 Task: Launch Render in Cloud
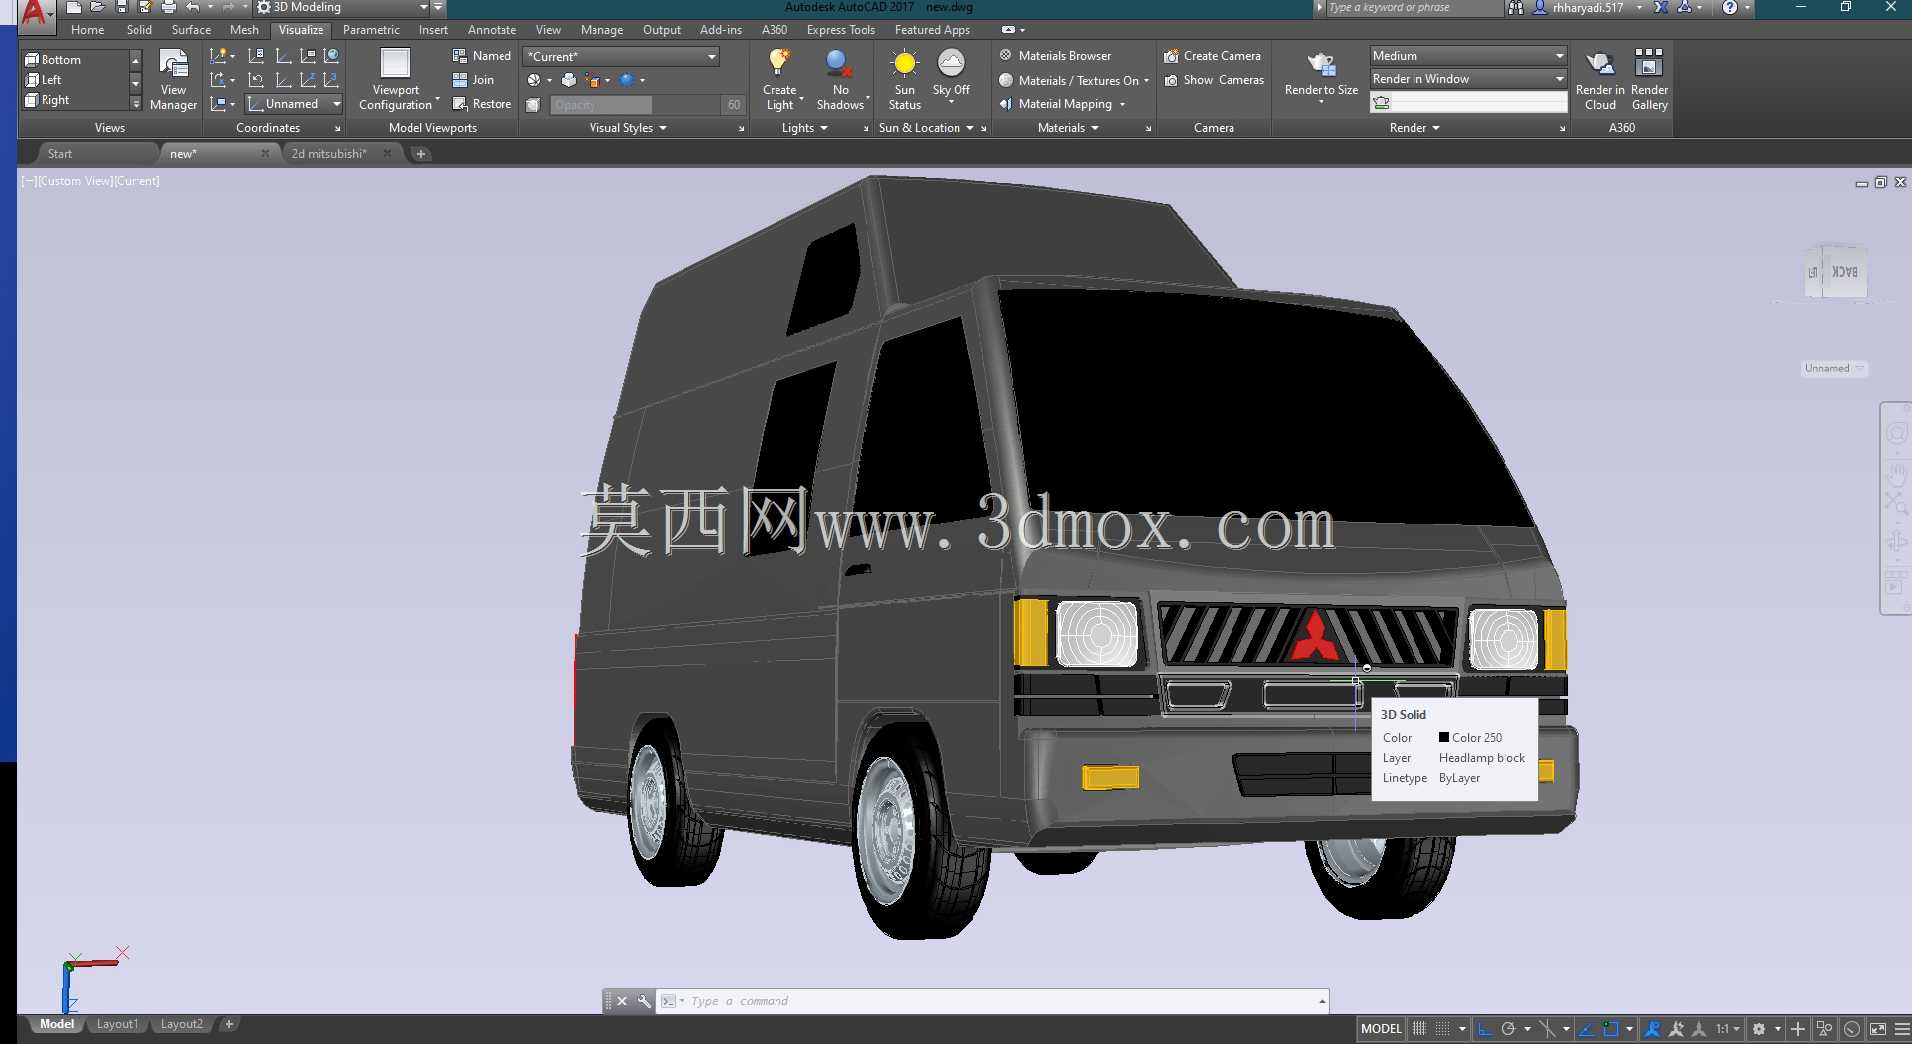pos(1600,79)
